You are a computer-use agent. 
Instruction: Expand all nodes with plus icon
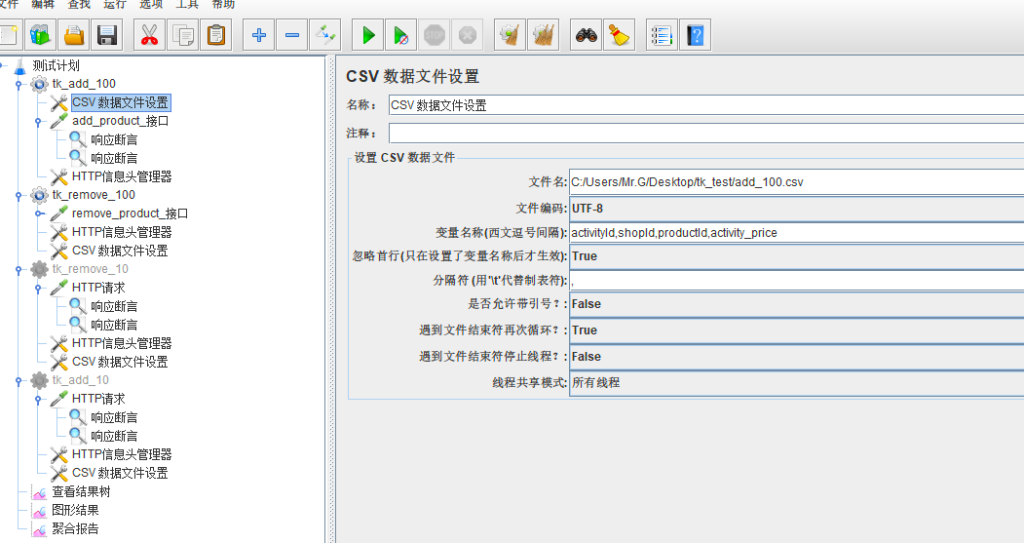point(259,35)
